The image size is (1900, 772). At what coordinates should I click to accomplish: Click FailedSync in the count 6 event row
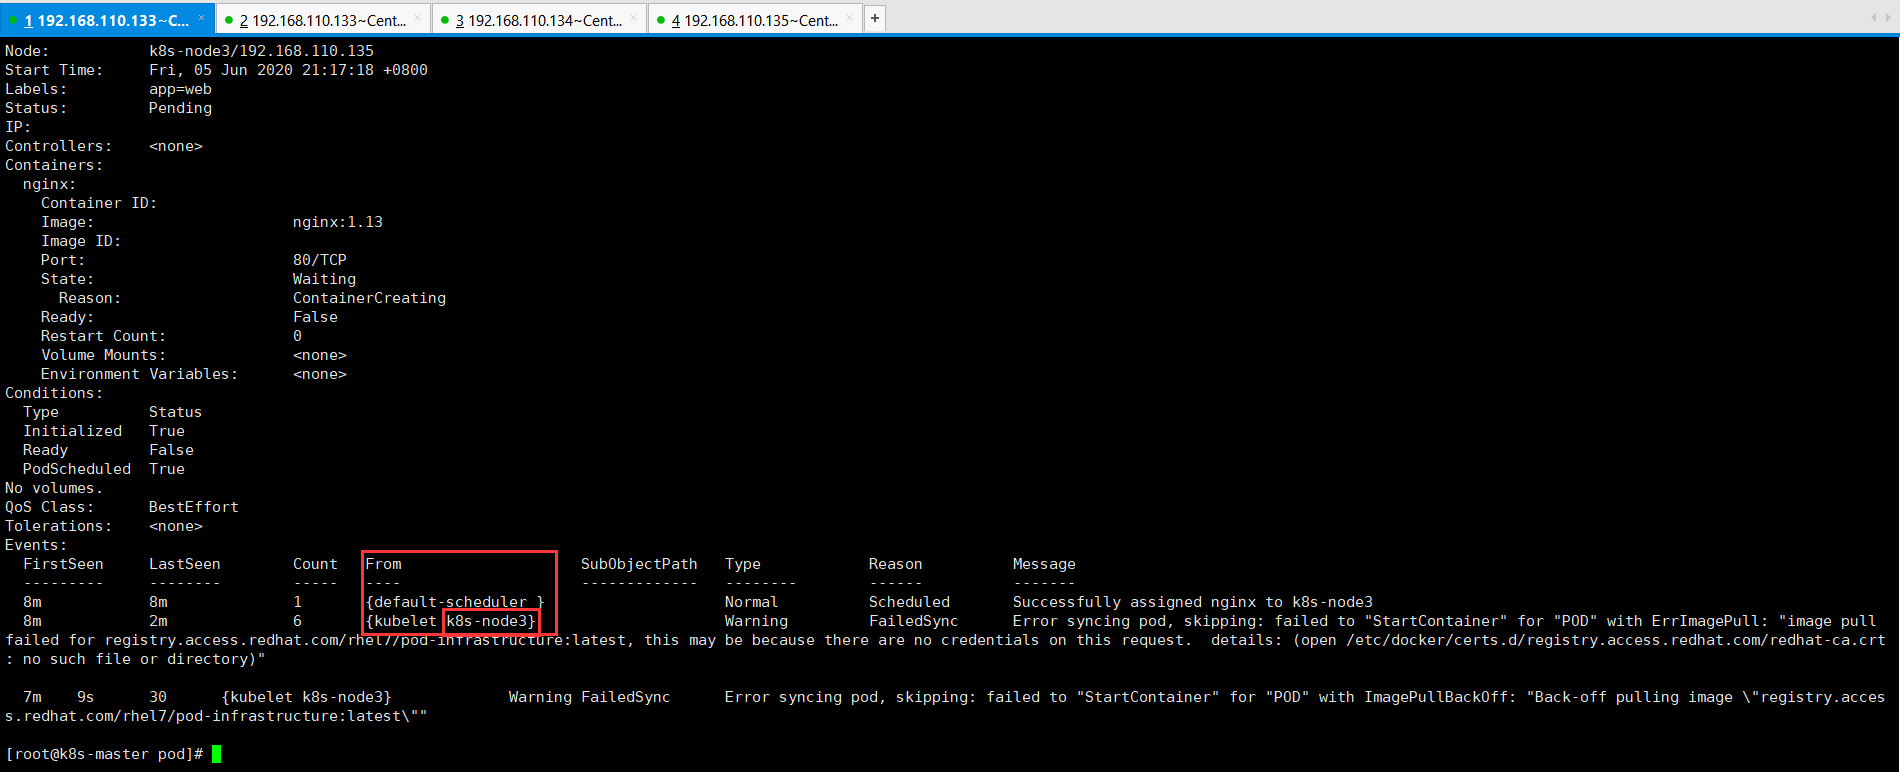click(x=913, y=621)
